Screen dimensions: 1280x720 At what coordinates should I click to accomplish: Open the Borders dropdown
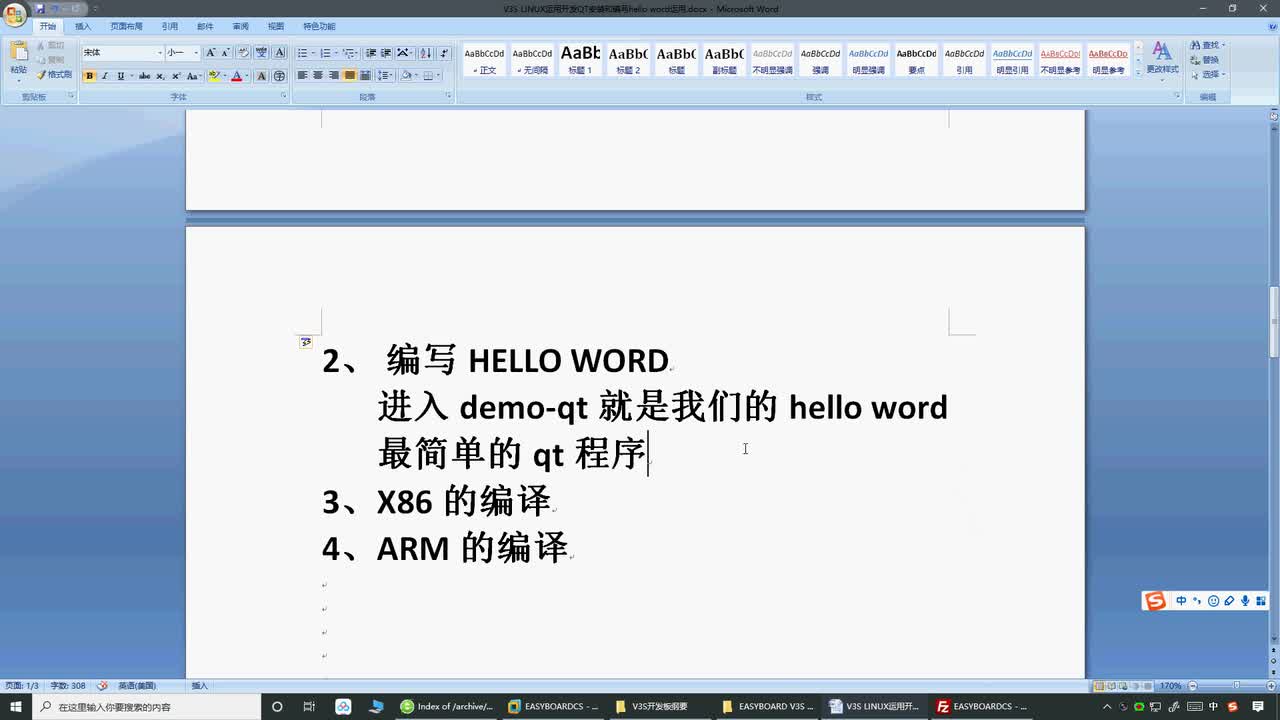coord(438,76)
